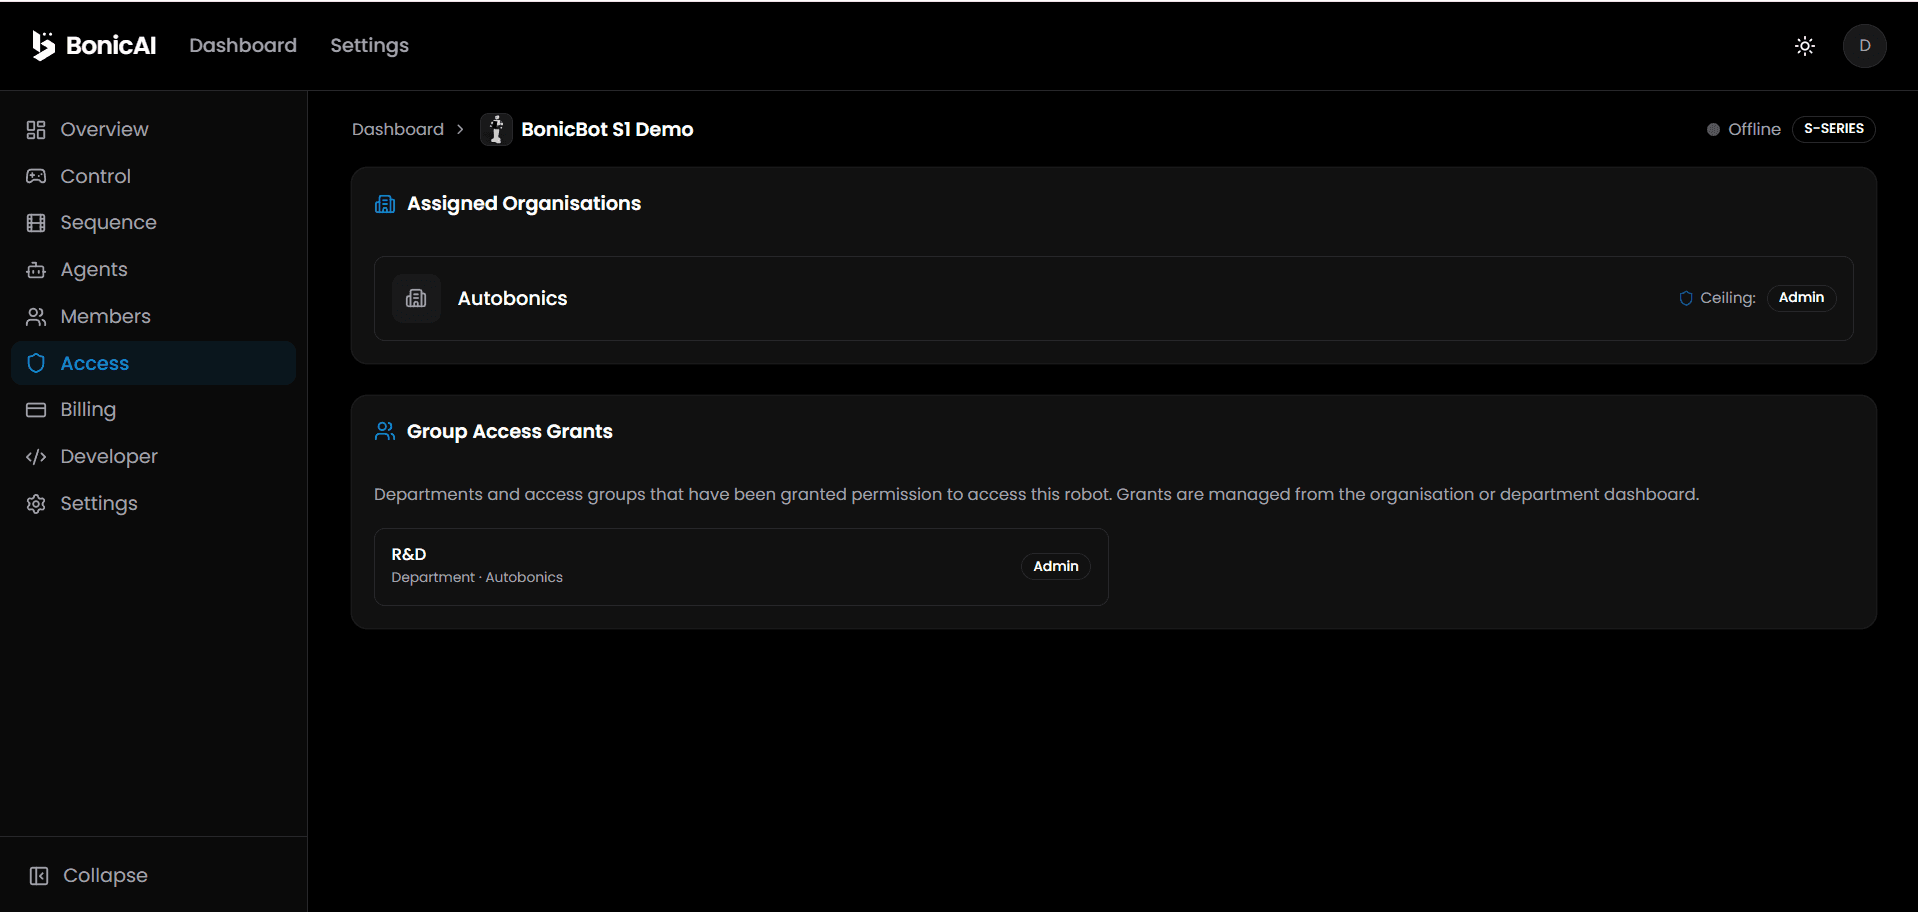The image size is (1918, 912).
Task: Click the BonicBot S1 Demo title
Action: coord(607,129)
